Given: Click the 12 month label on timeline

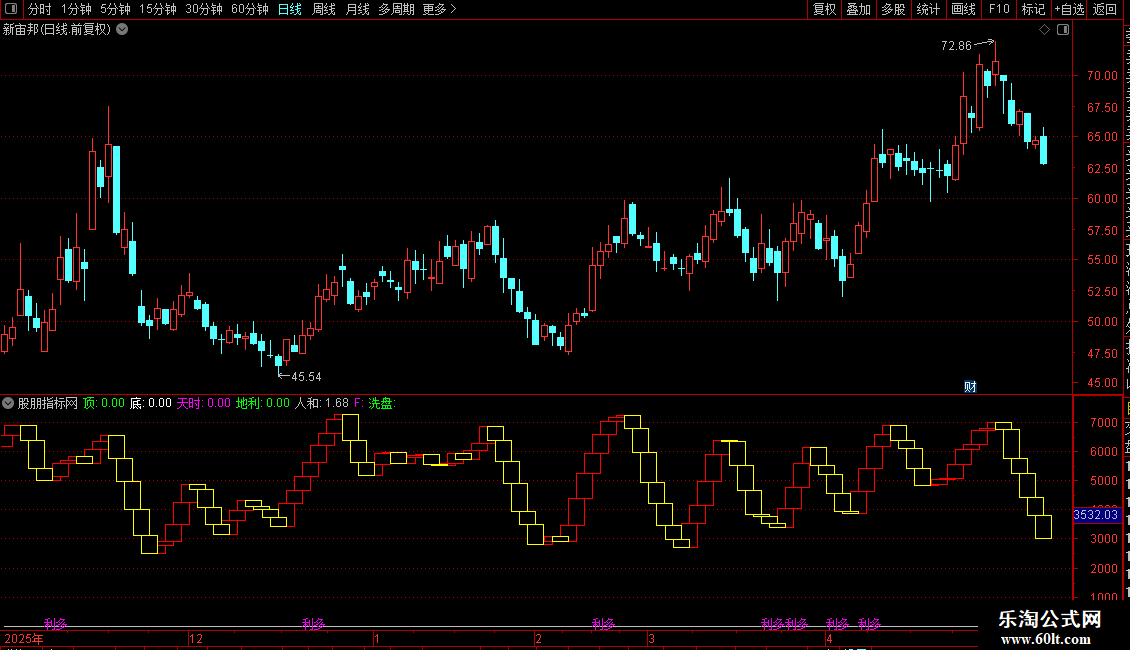Looking at the screenshot, I should 196,638.
